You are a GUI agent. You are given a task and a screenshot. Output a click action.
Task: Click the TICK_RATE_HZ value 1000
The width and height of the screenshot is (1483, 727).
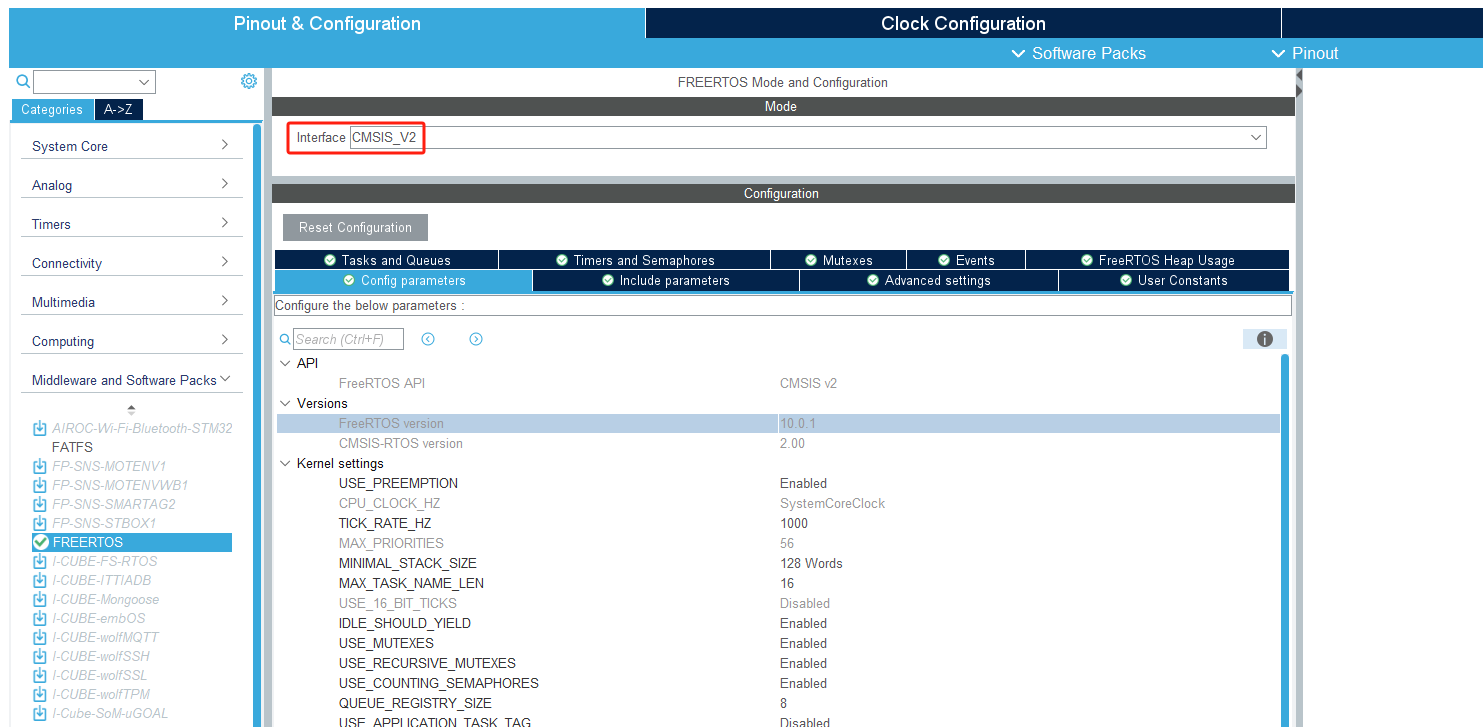794,523
